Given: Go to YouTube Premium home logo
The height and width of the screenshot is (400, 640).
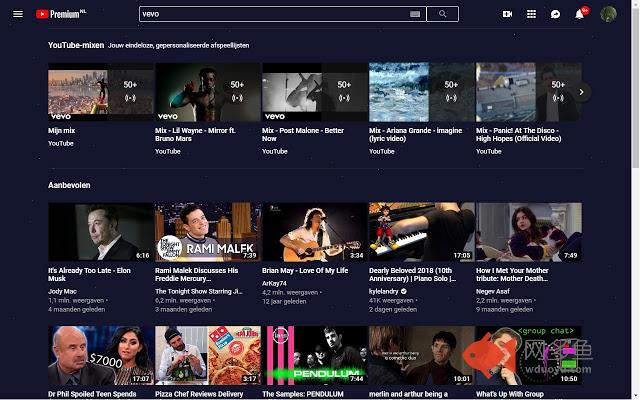Looking at the screenshot, I should [x=61, y=14].
